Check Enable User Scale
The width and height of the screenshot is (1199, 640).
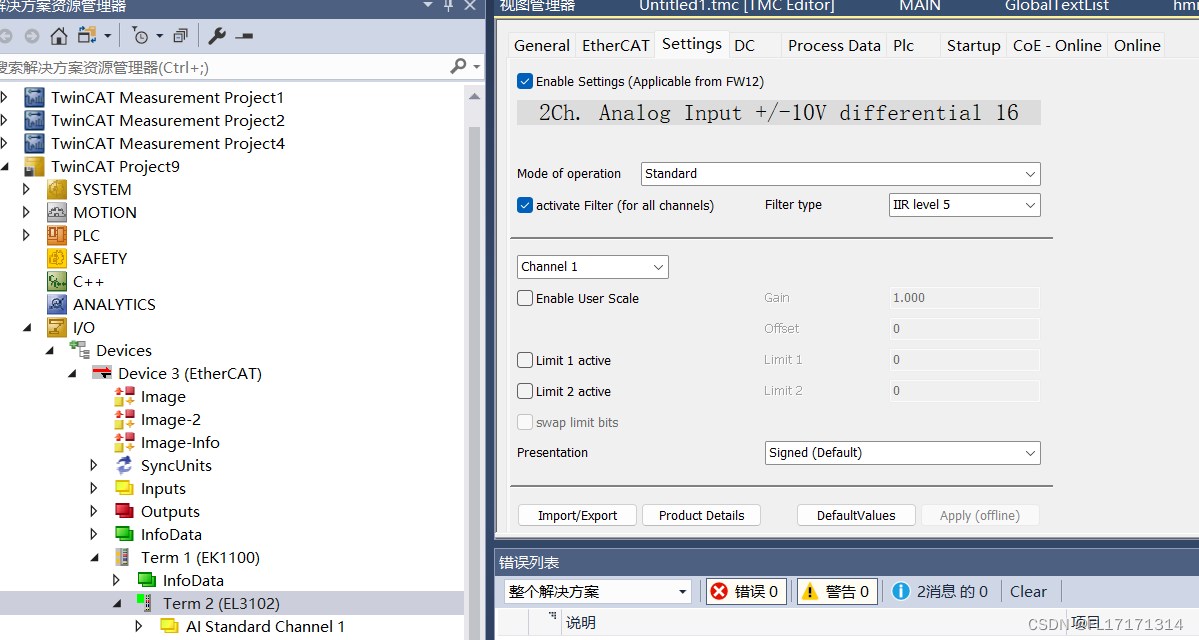coord(525,298)
